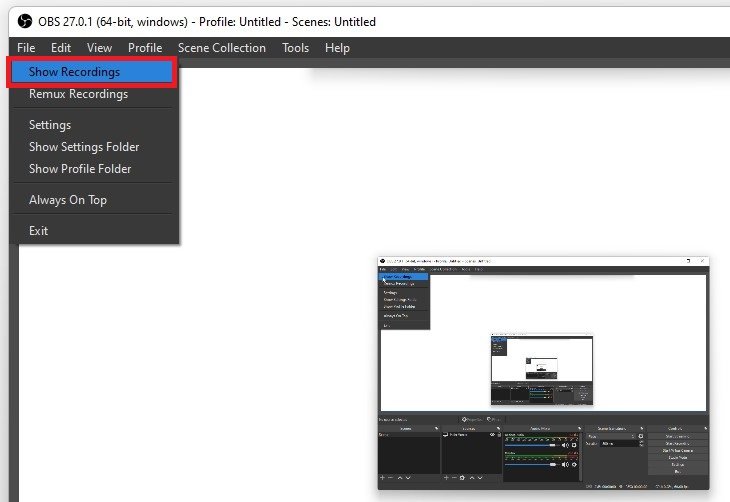Image resolution: width=730 pixels, height=502 pixels.
Task: Choose Exit from the File menu
Action: pos(92,231)
